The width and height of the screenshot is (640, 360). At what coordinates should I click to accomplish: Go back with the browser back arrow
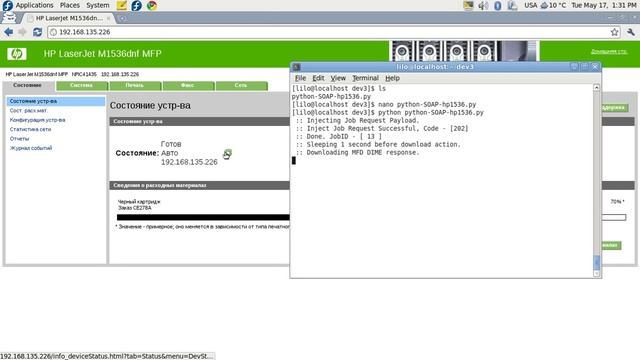8,32
